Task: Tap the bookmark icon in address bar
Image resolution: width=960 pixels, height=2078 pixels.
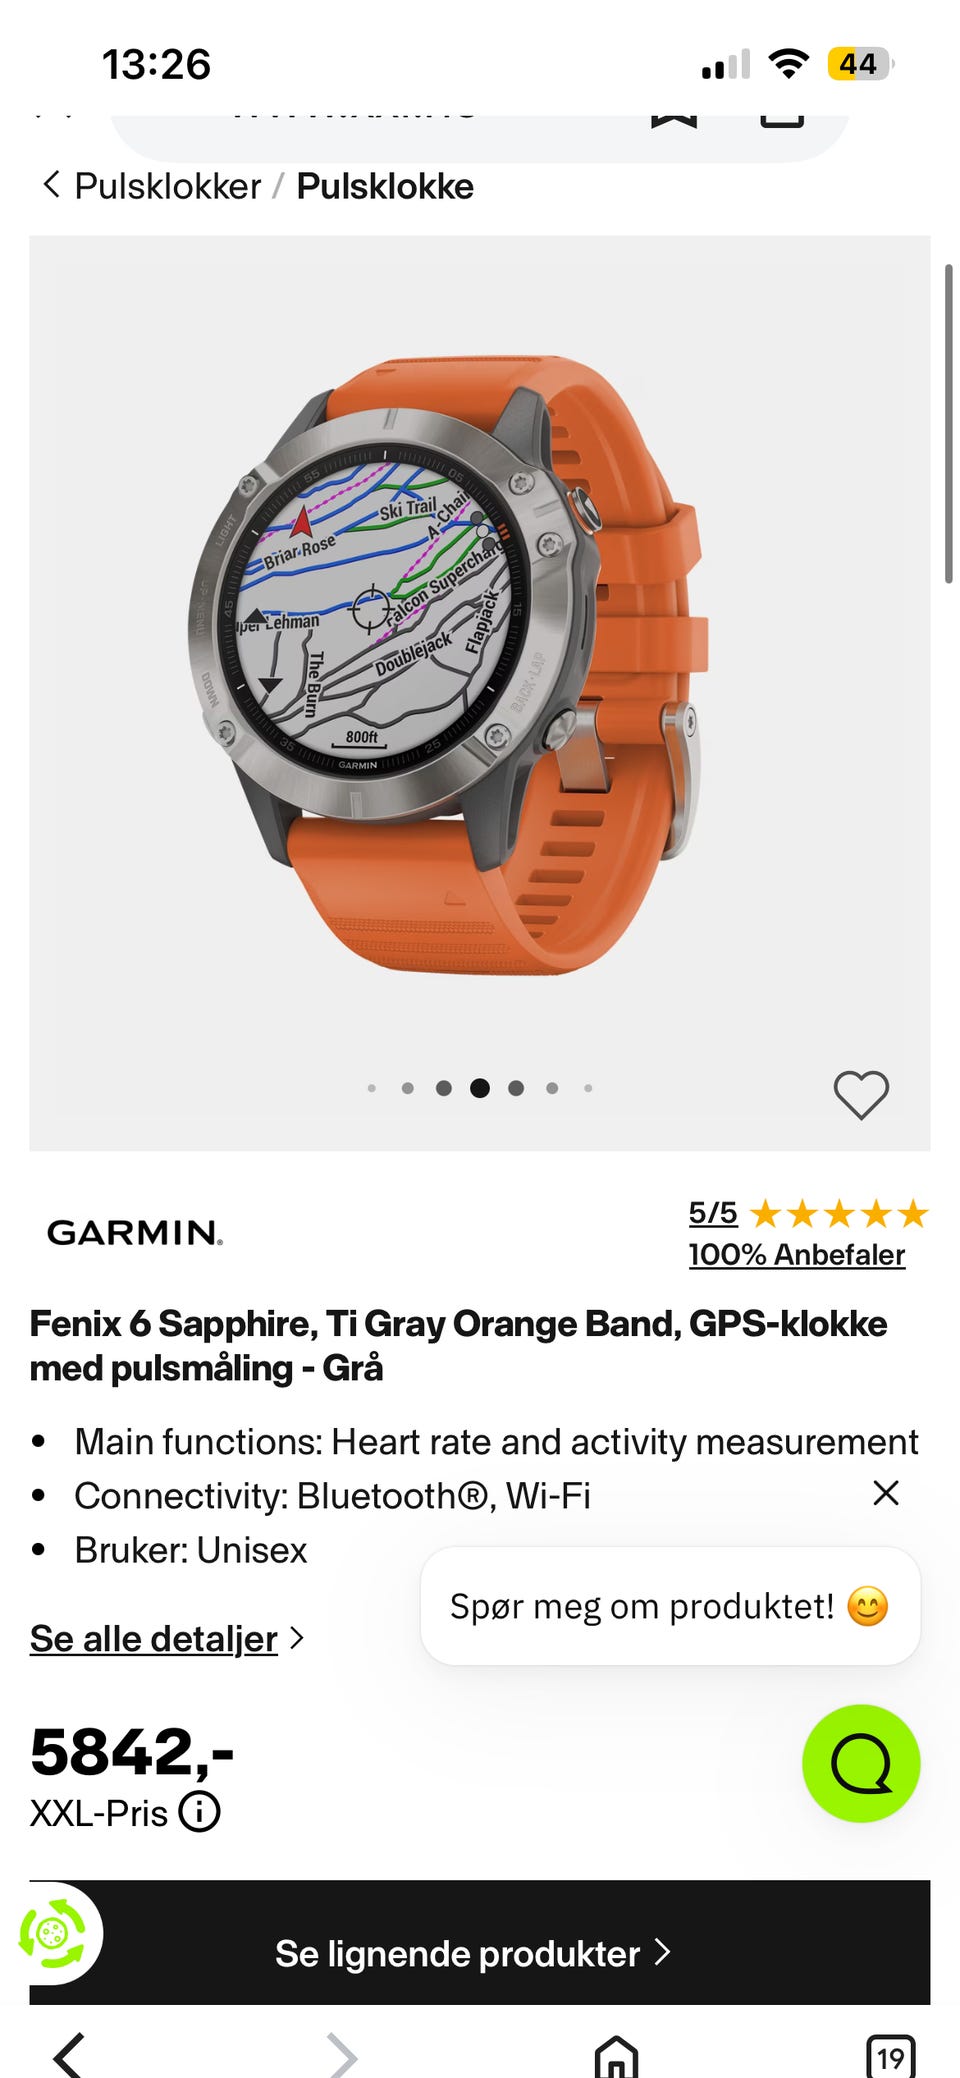Action: point(674,117)
